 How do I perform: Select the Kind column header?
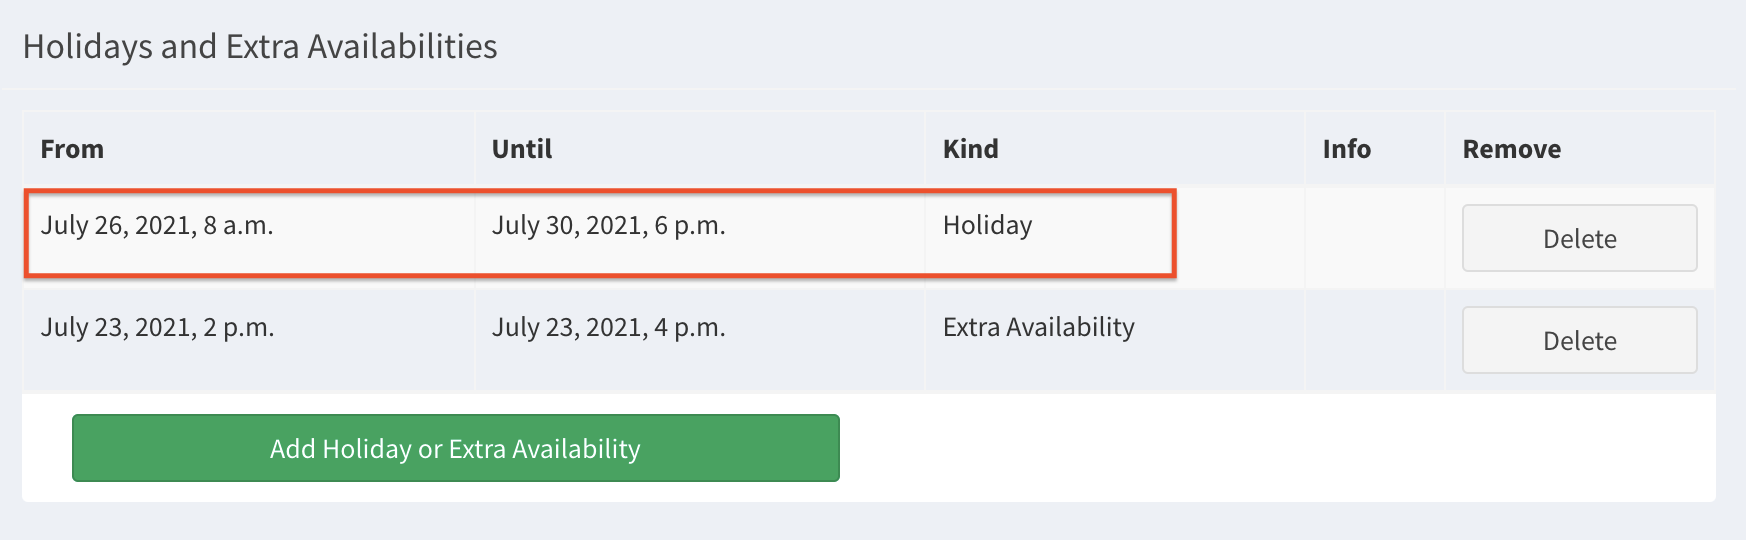(970, 149)
